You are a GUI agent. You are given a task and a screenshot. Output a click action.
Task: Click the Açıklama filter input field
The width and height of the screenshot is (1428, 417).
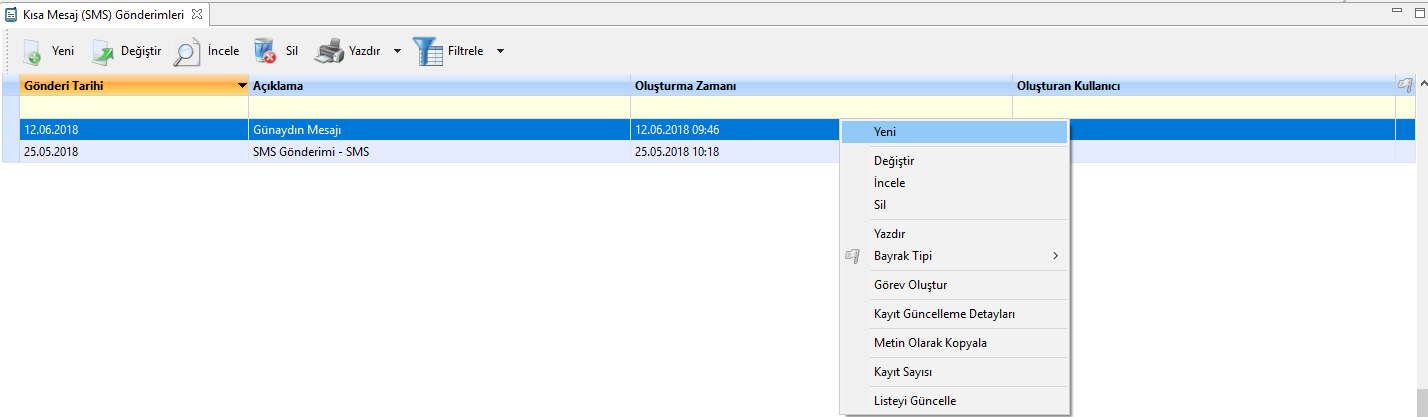(439, 106)
